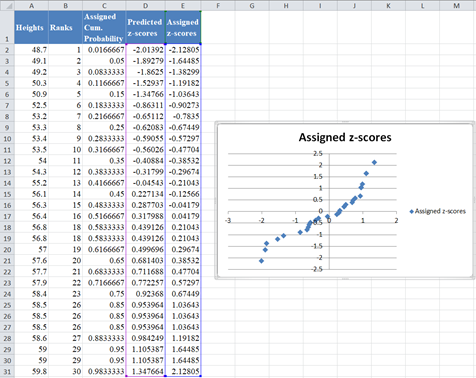Select column E header
The height and width of the screenshot is (378, 476).
coord(183,5)
